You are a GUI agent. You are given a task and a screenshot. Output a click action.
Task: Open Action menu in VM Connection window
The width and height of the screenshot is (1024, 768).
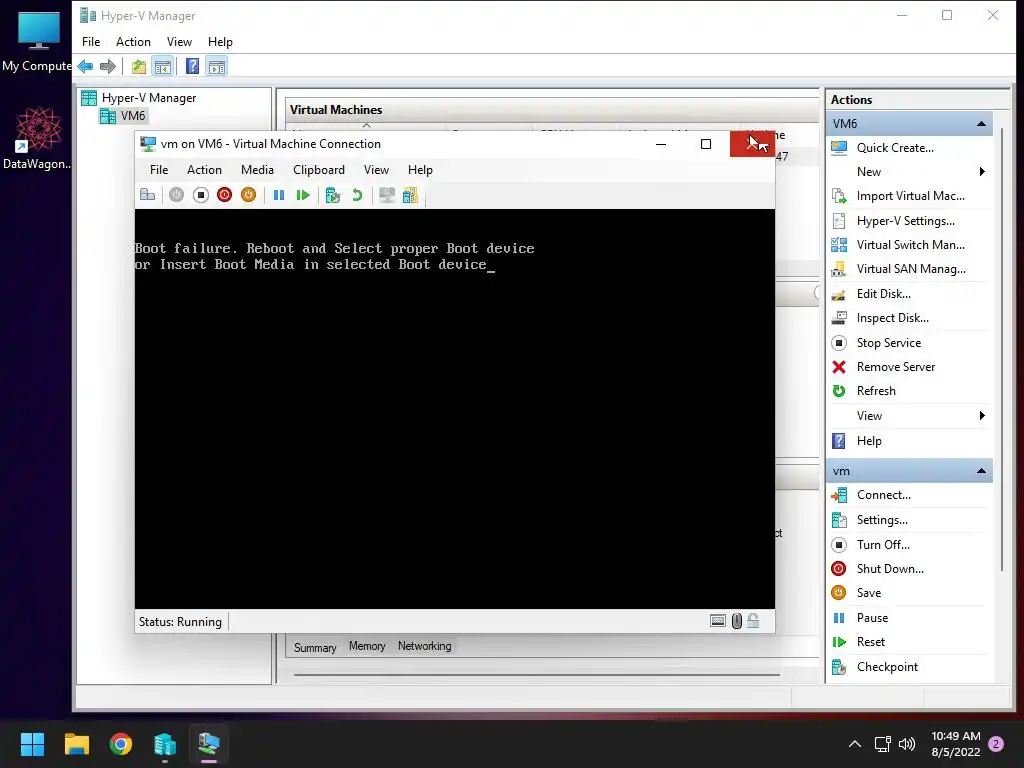(x=204, y=170)
